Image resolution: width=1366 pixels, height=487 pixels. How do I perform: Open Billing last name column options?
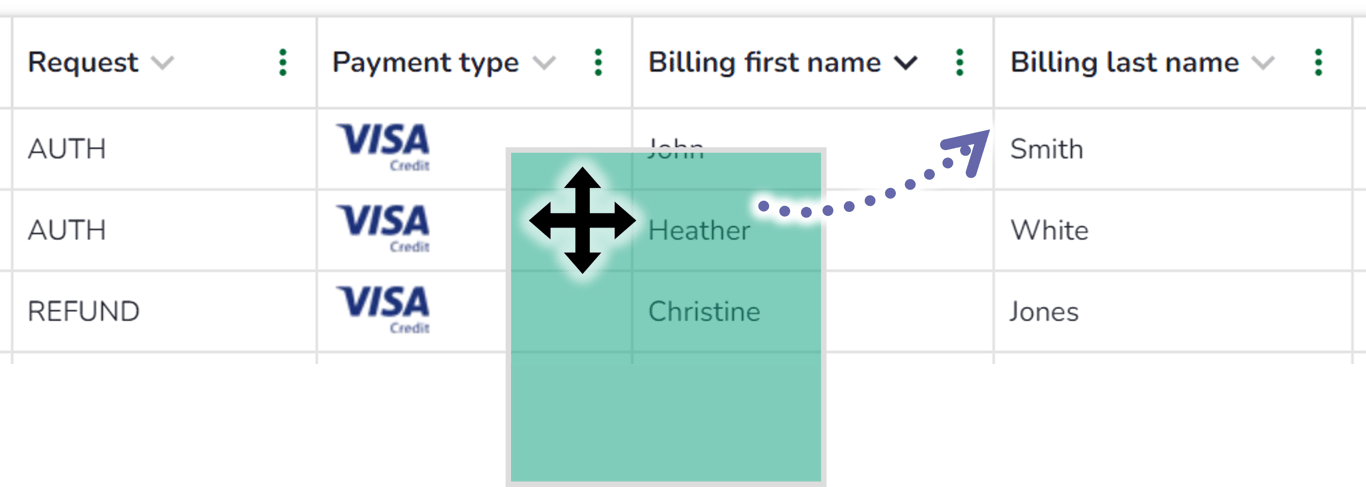pos(1319,63)
